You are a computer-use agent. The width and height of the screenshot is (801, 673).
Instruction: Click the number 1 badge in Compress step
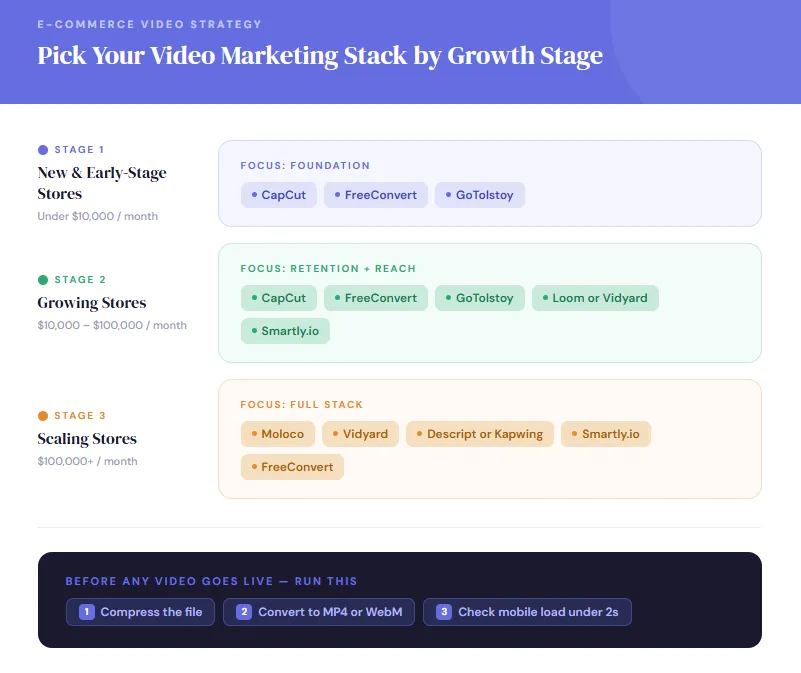coord(87,612)
